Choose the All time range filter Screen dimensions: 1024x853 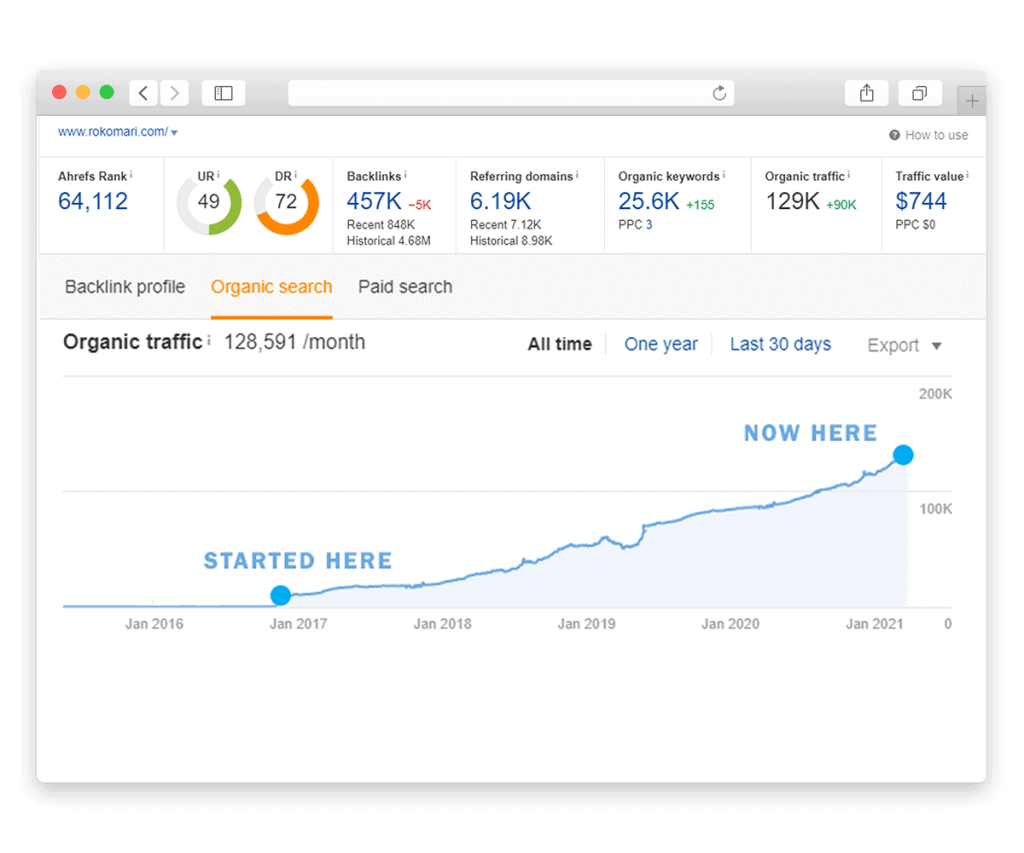(559, 344)
